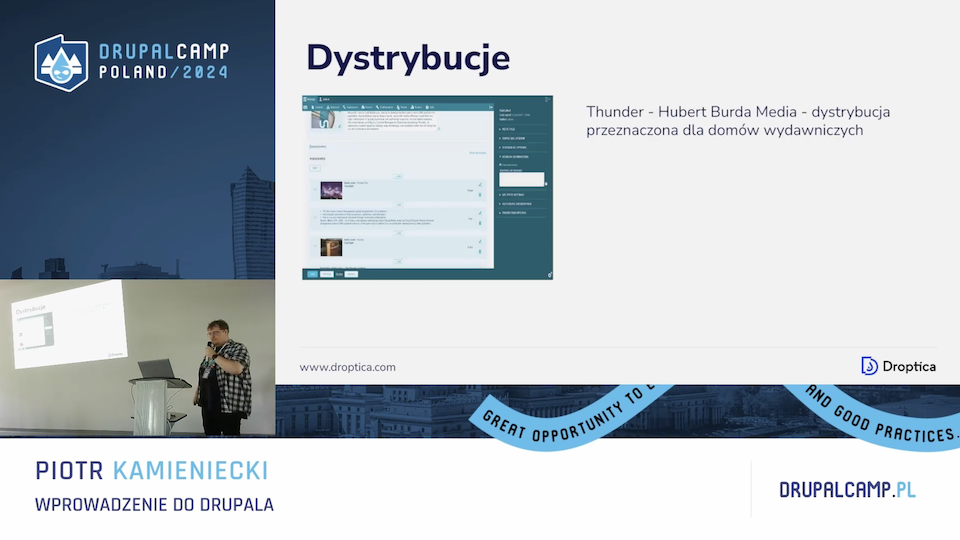The image size is (960, 540).
Task: Click the delete icon for the Text paragraph
Action: [x=480, y=223]
